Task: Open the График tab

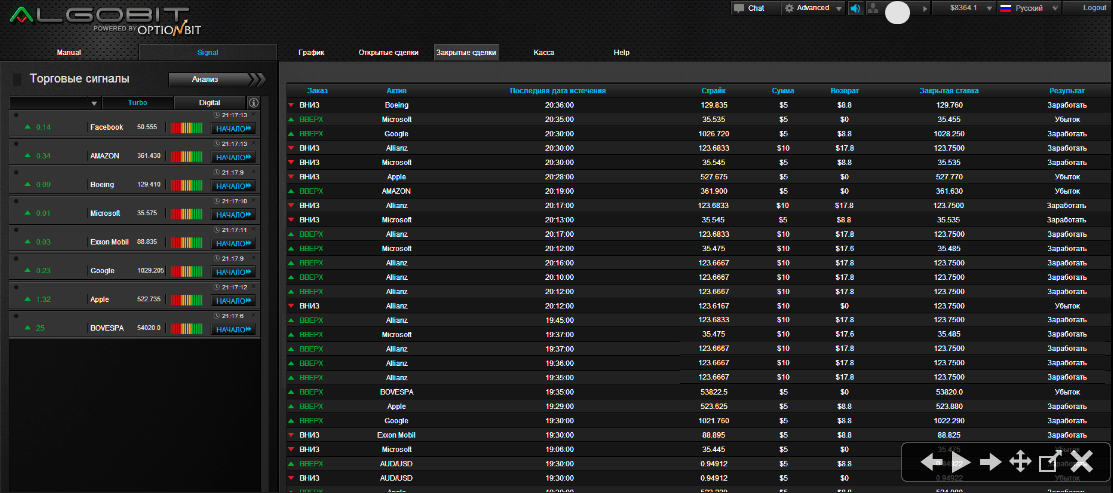Action: (x=312, y=52)
